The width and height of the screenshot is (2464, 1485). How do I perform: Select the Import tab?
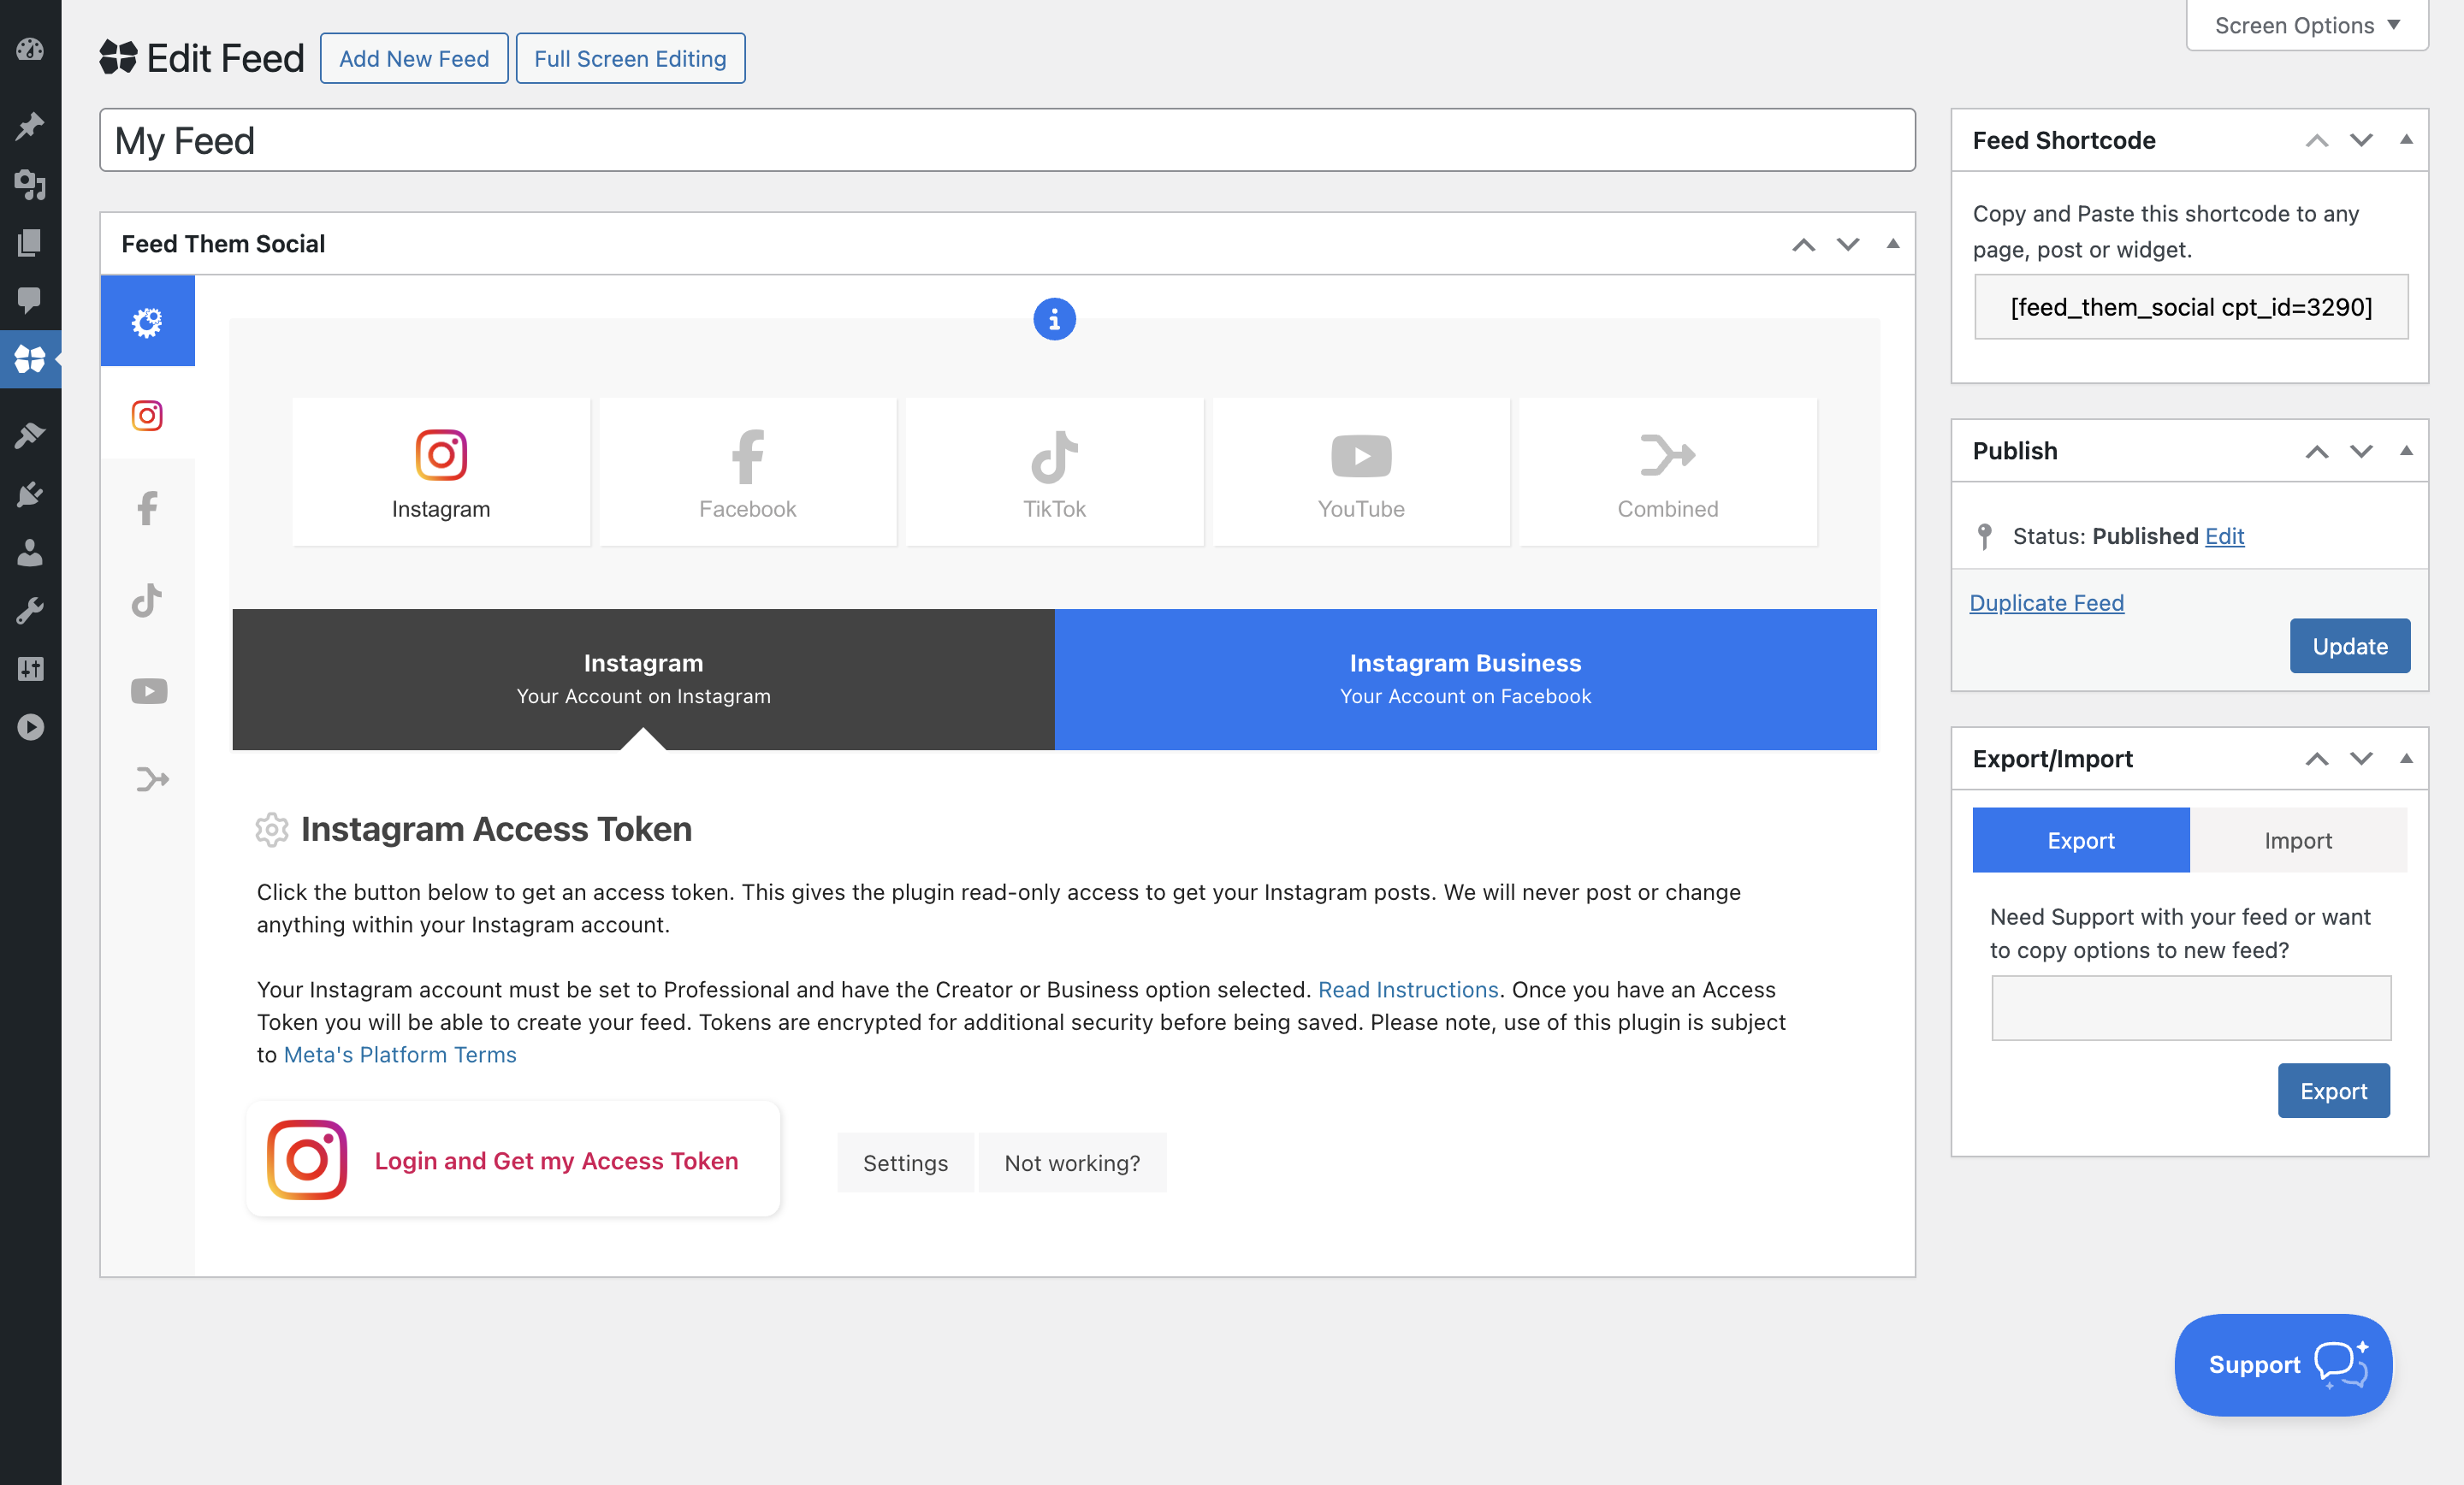point(2298,840)
